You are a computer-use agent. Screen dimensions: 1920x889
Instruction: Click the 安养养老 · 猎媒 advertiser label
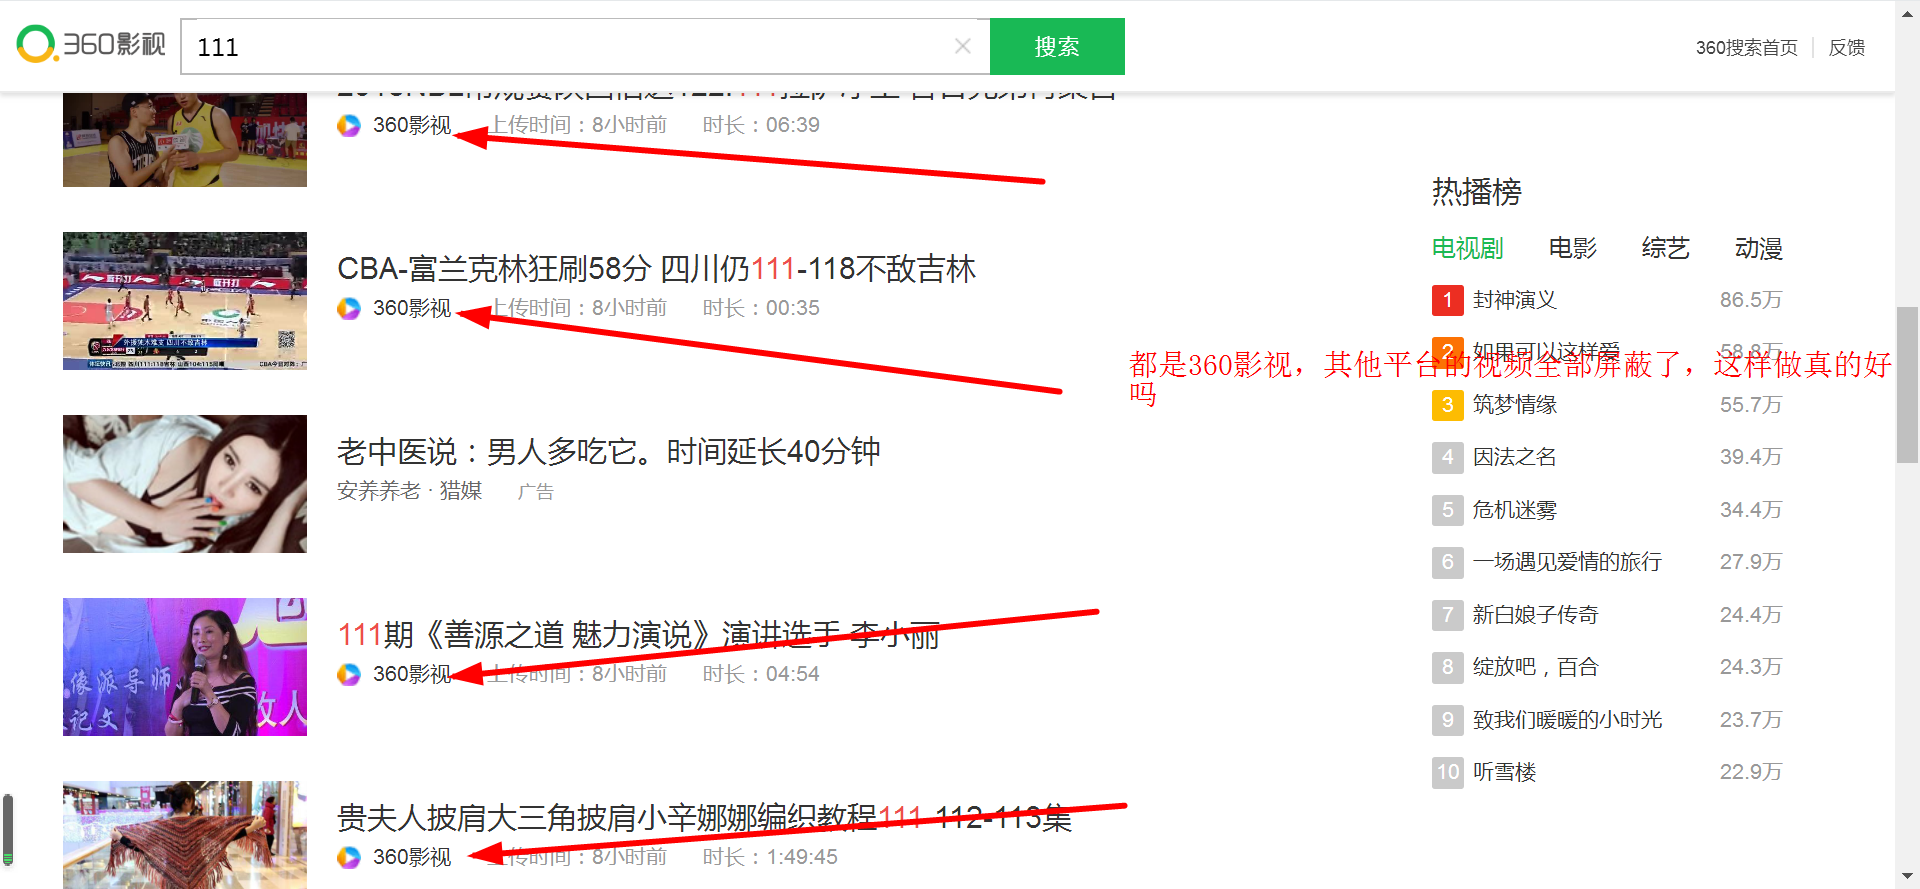pos(410,491)
